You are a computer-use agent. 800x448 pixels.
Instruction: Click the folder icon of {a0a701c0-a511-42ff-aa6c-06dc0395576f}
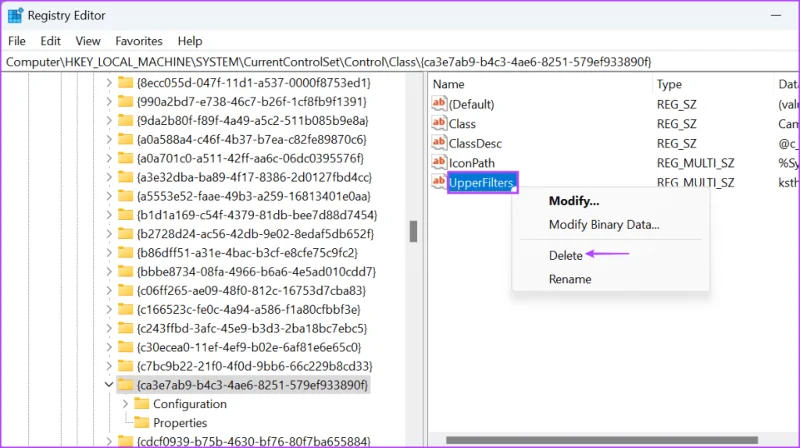click(x=125, y=158)
